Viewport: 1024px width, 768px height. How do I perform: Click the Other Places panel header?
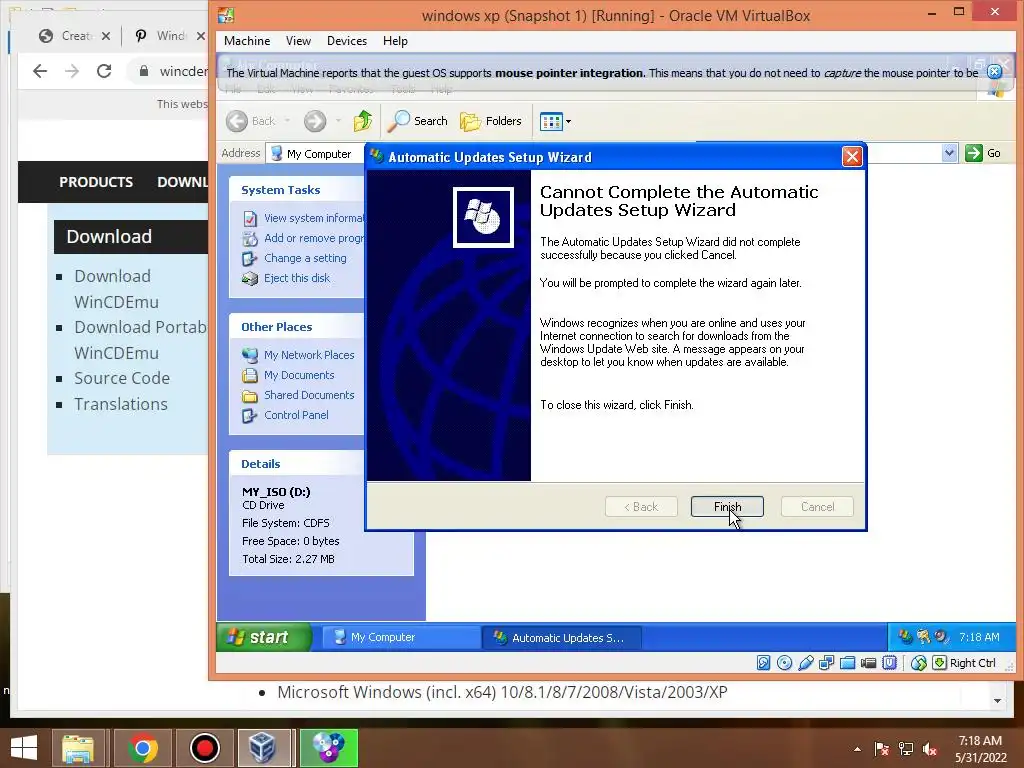pos(297,327)
